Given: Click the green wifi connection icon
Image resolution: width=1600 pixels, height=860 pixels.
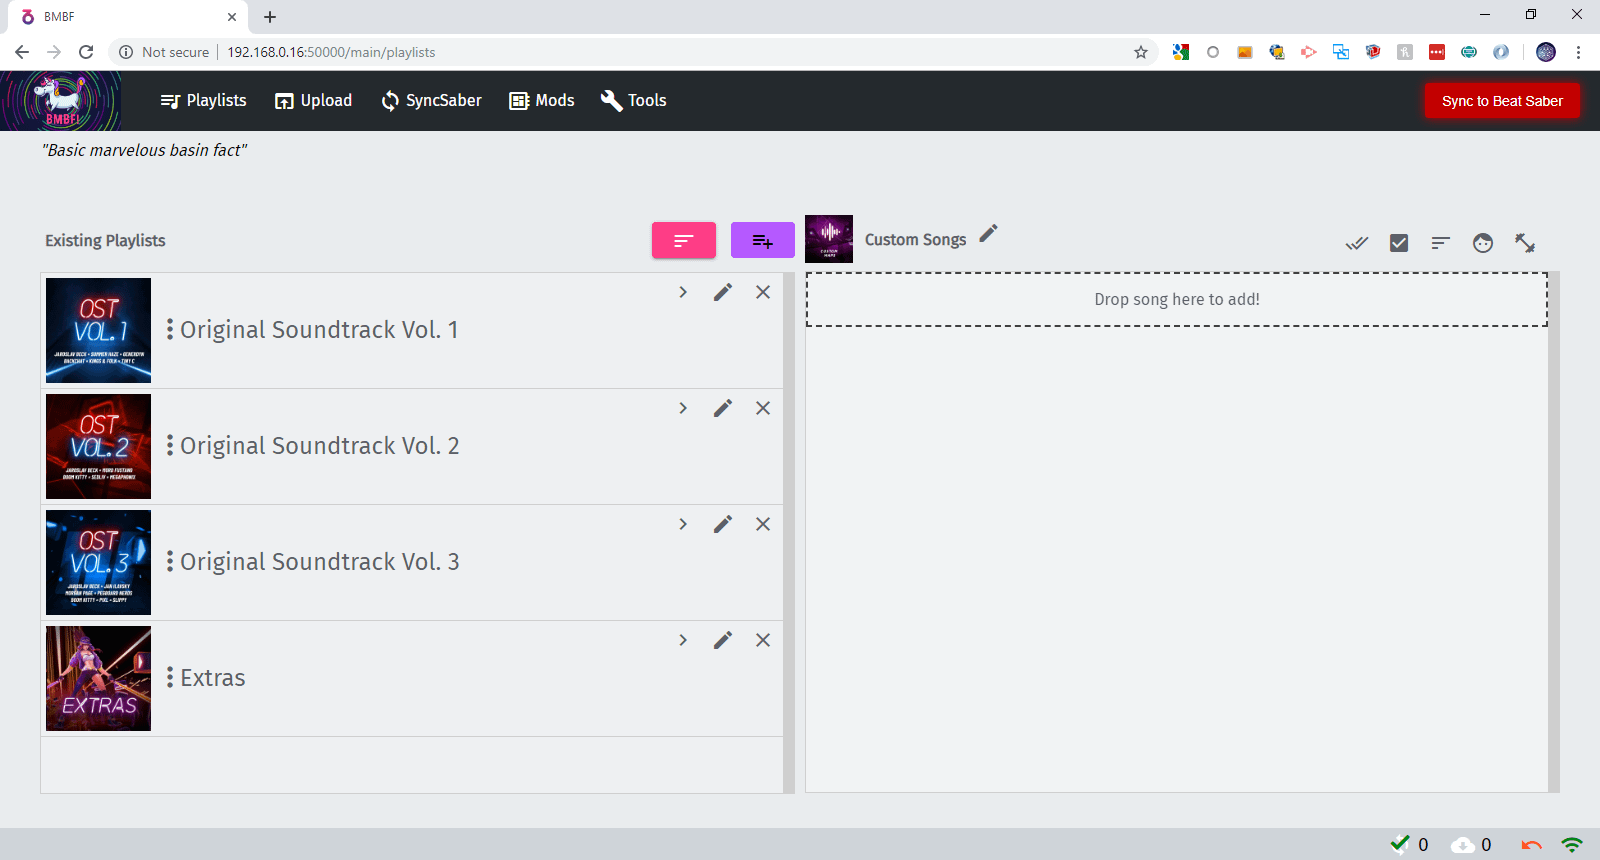Looking at the screenshot, I should [1572, 845].
